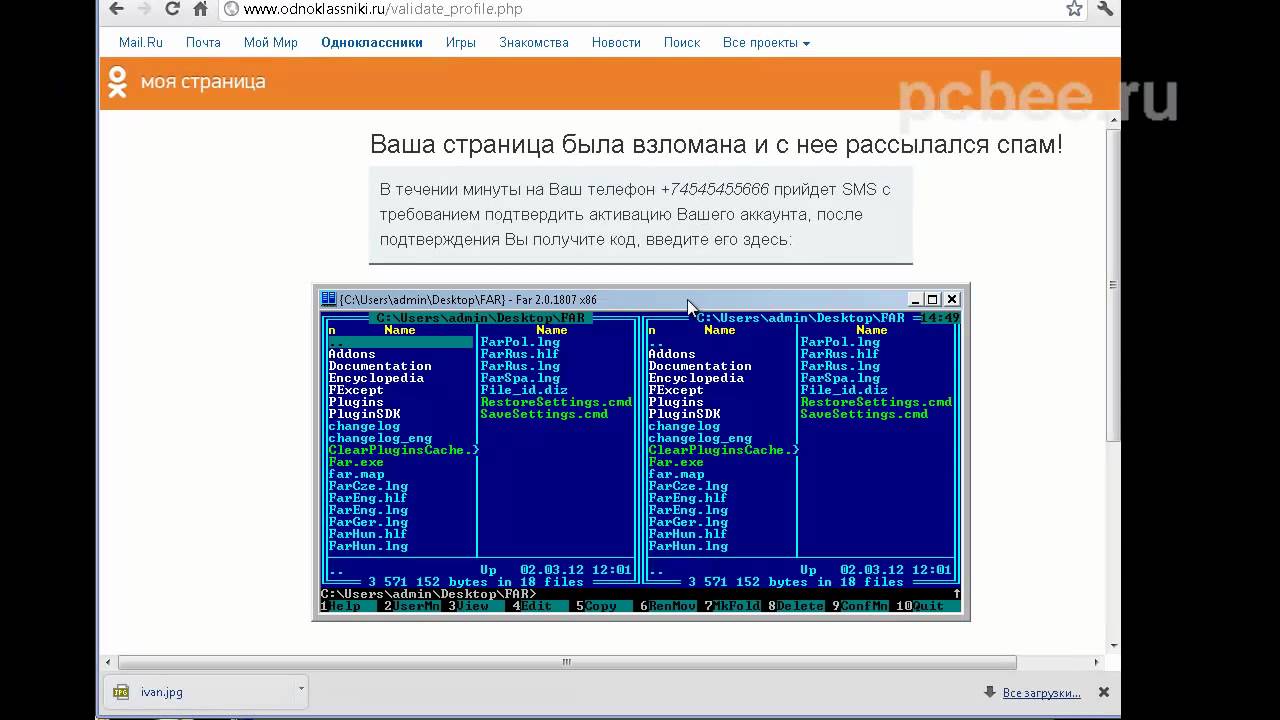Select Addons folder in right Far panel
Viewport: 1280px width, 720px height.
pos(672,354)
